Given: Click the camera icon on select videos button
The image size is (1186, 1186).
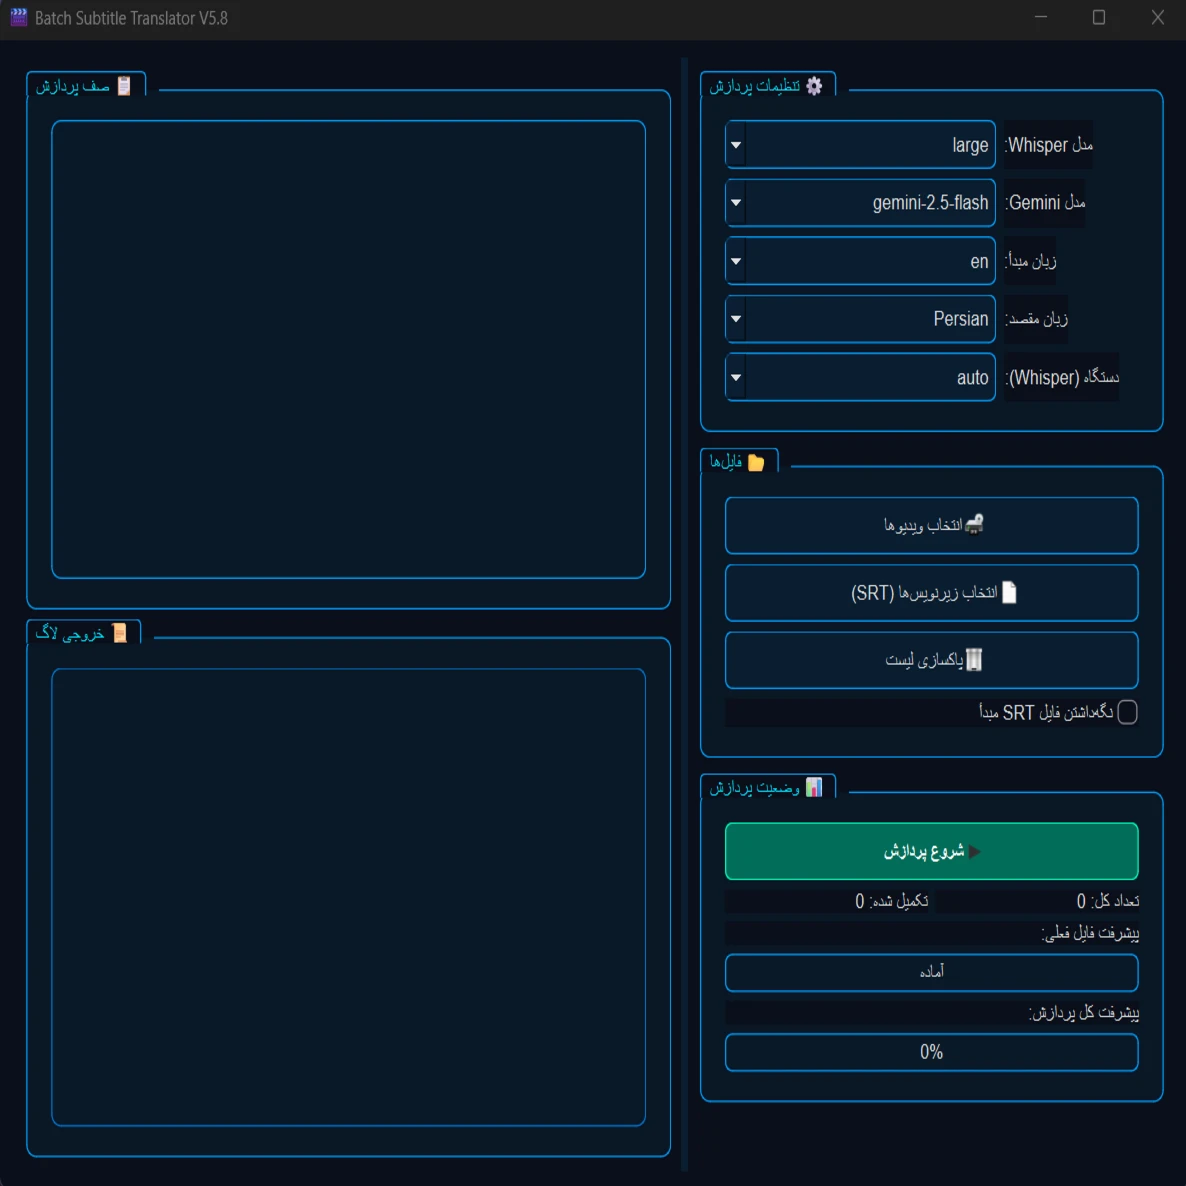Looking at the screenshot, I should (x=974, y=524).
